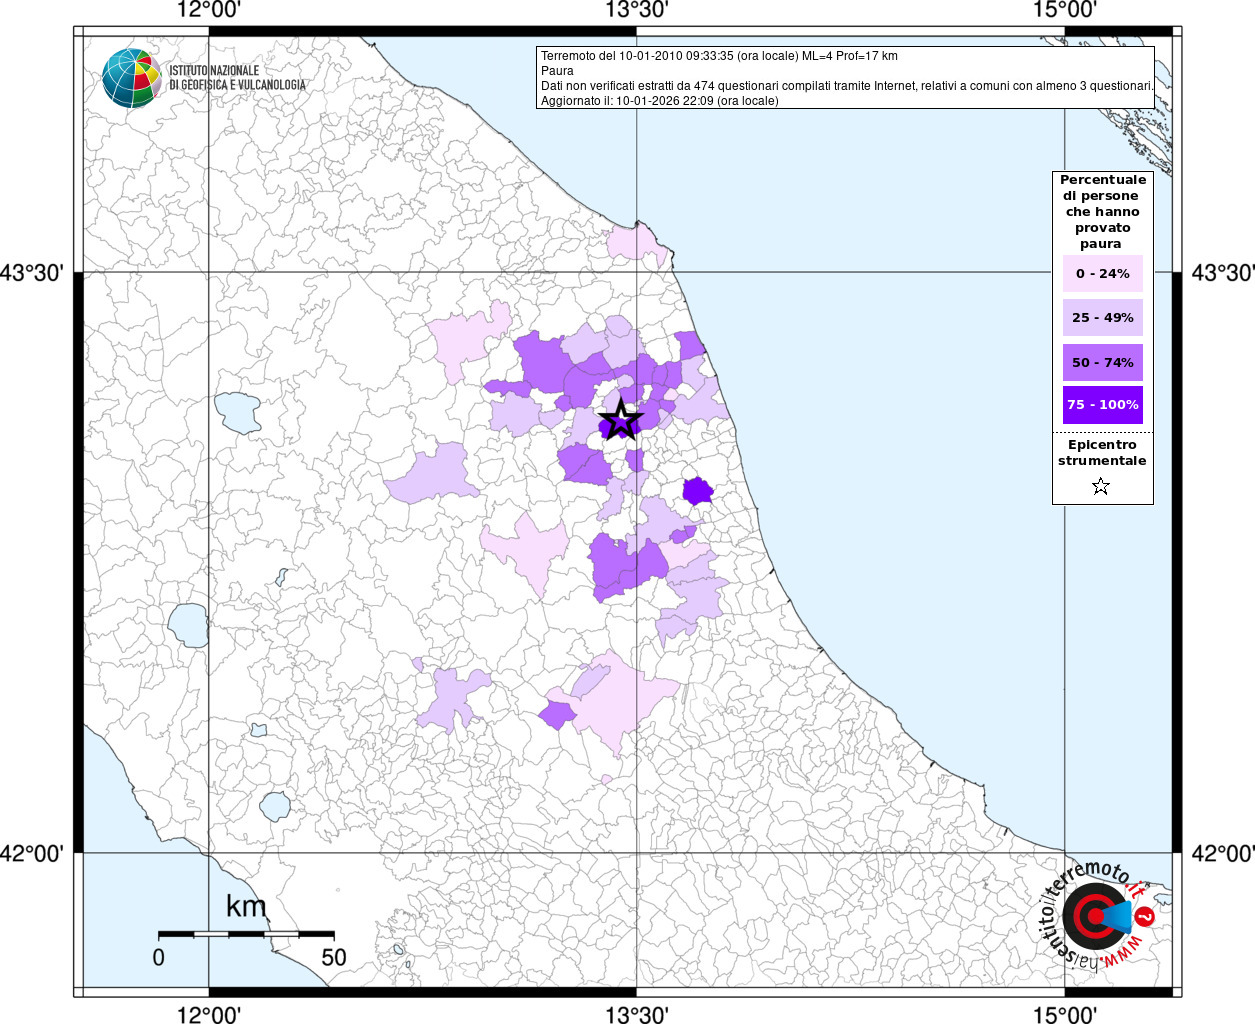Screen dimensions: 1255x1024
Task: Click the 'km' scale bar label
Action: (x=246, y=907)
